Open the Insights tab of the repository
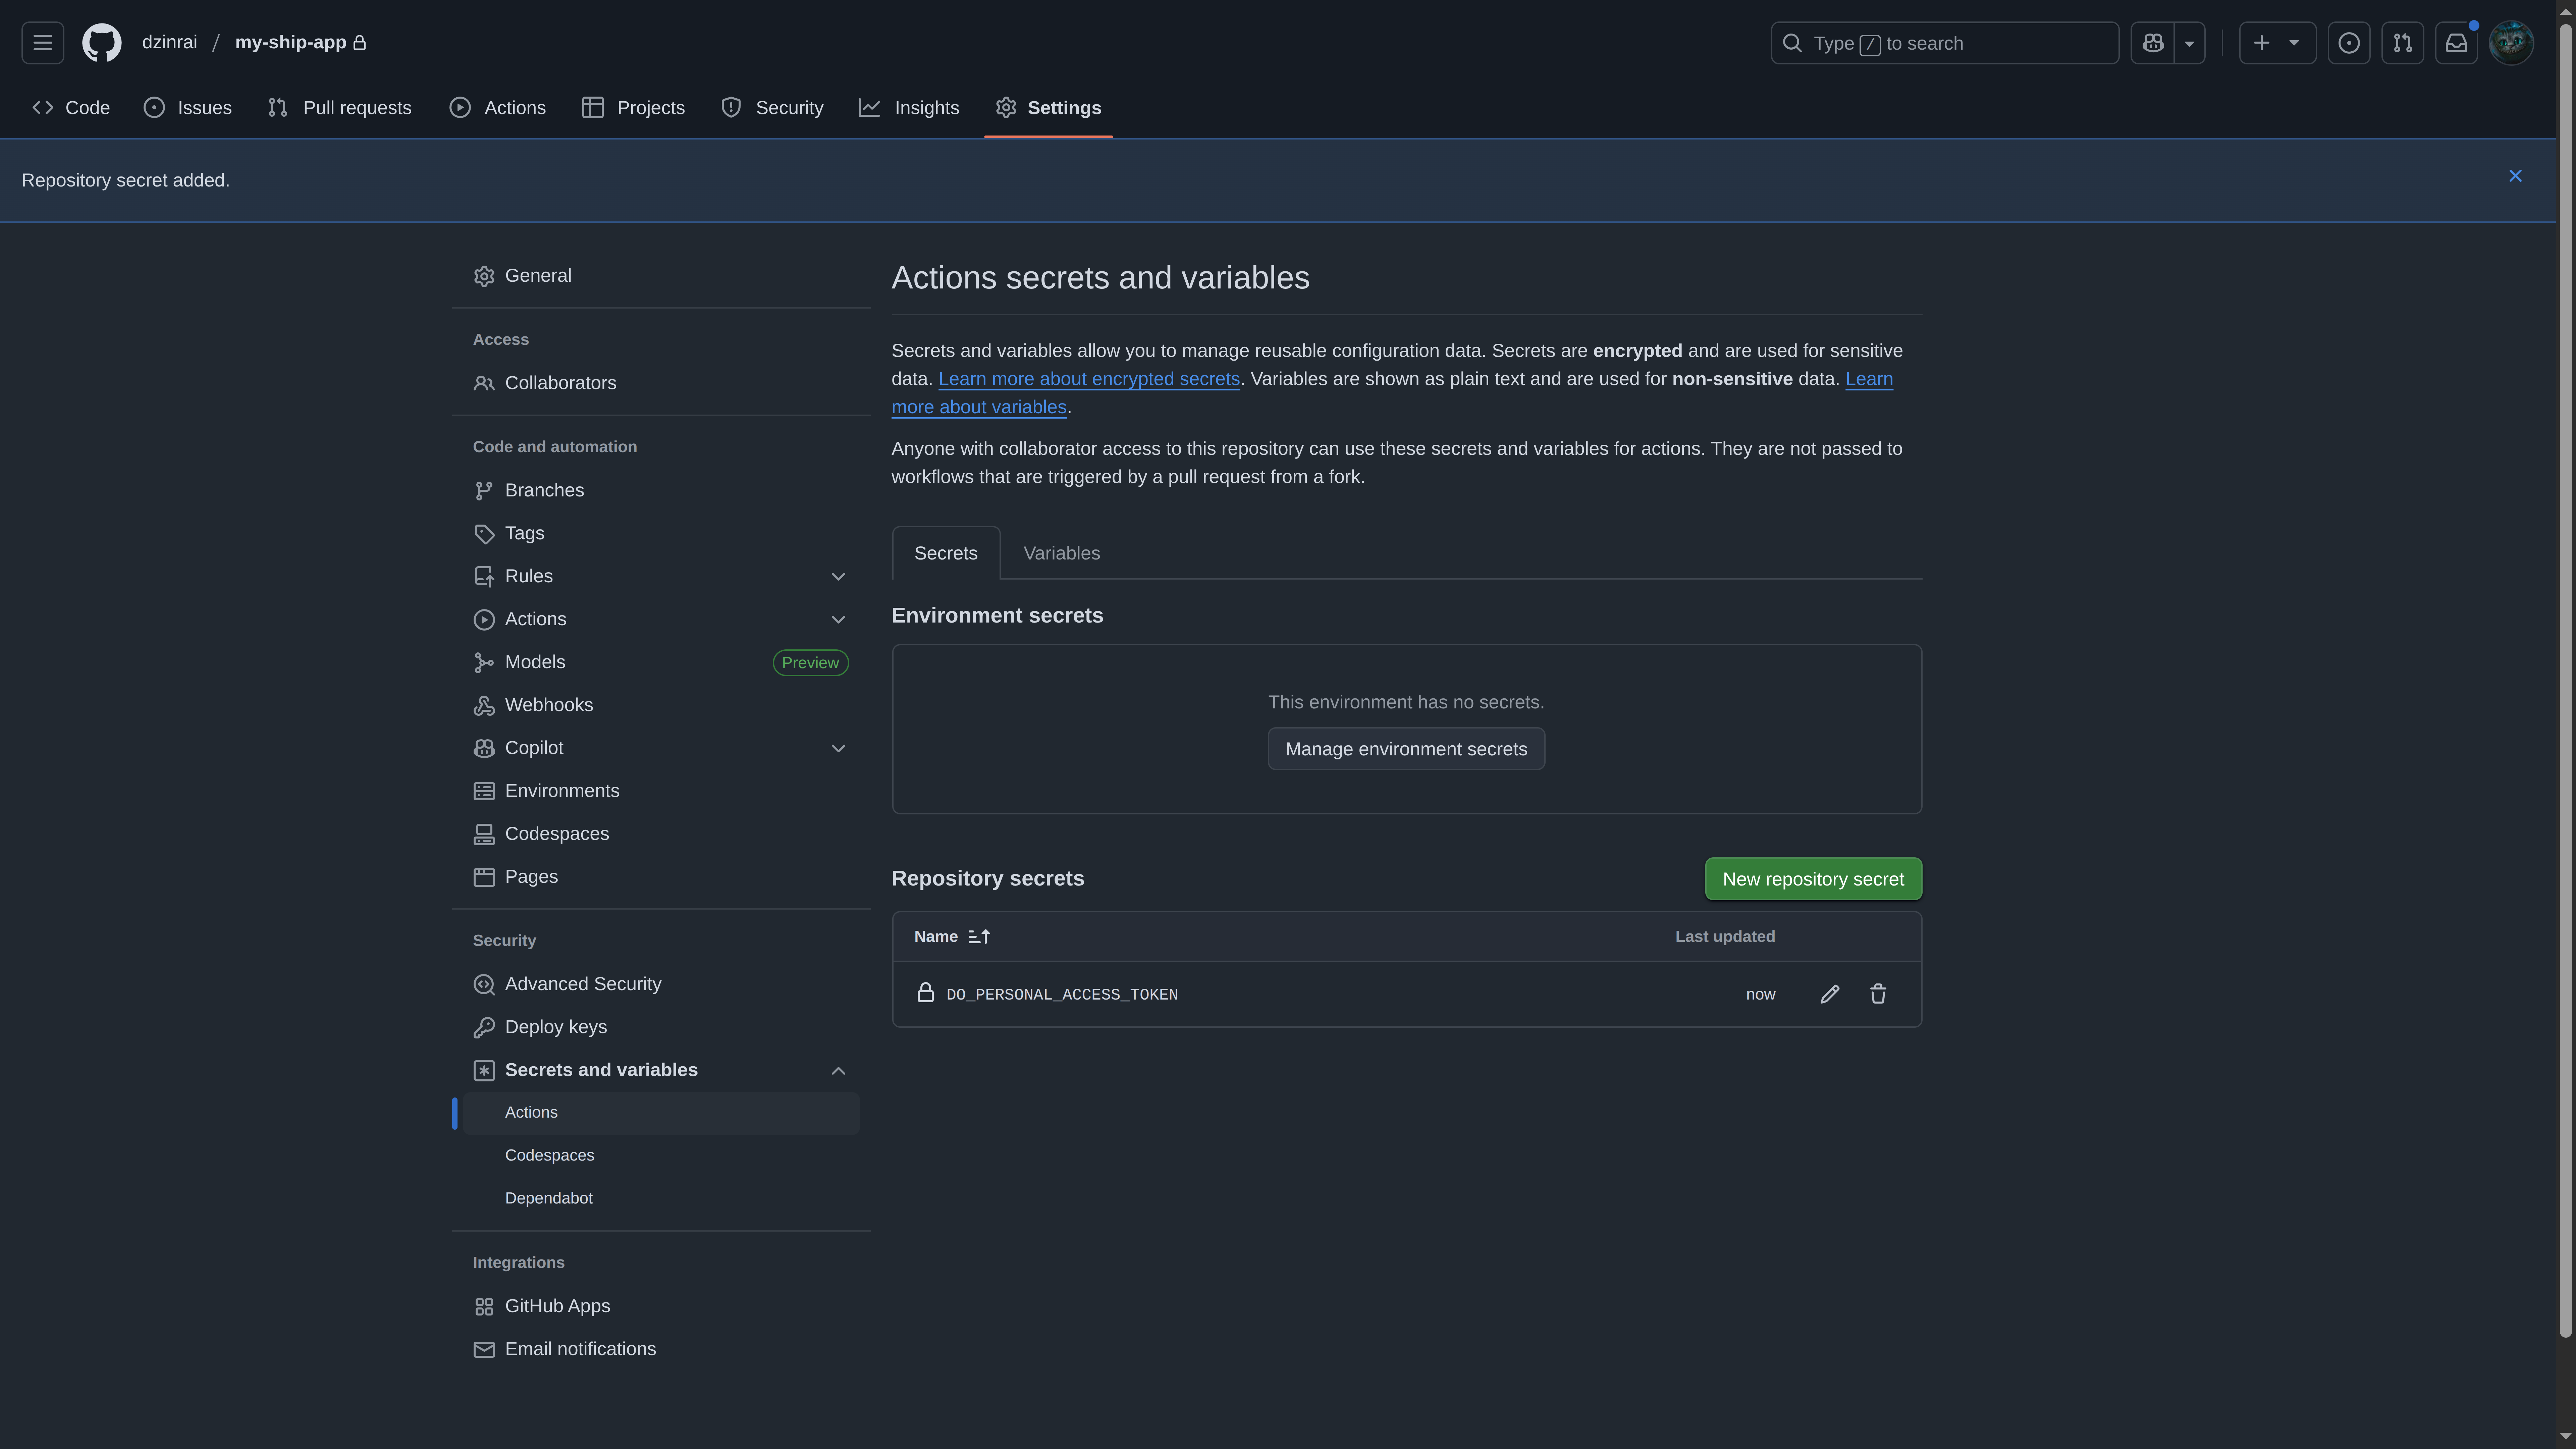 [x=908, y=107]
